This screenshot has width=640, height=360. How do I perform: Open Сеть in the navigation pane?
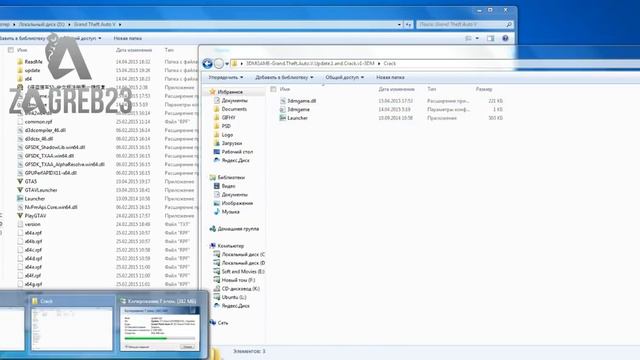[x=223, y=323]
